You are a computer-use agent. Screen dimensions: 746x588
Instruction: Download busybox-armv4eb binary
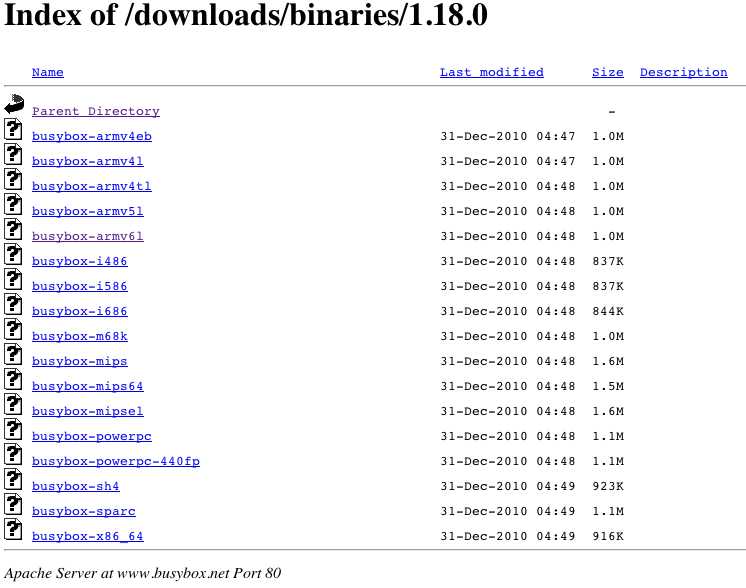coord(92,137)
